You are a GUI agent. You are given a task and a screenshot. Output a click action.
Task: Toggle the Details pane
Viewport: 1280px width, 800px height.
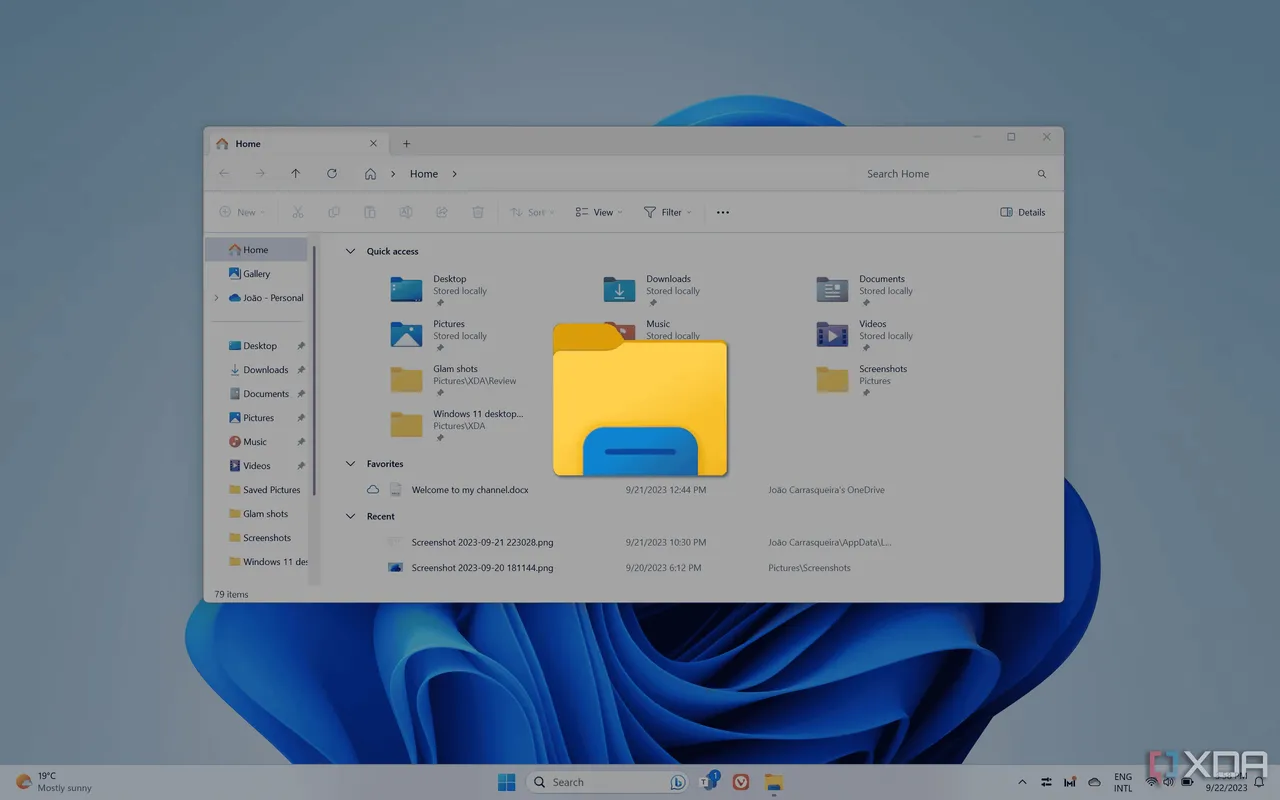tap(1022, 212)
